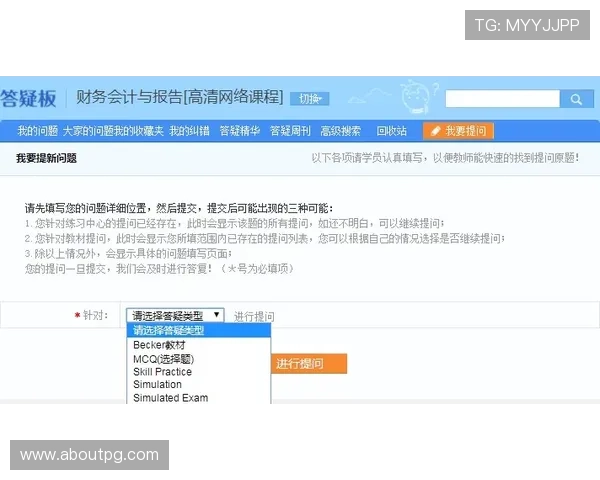Choose Skill Practice option
The width and height of the screenshot is (600, 480).
199,372
